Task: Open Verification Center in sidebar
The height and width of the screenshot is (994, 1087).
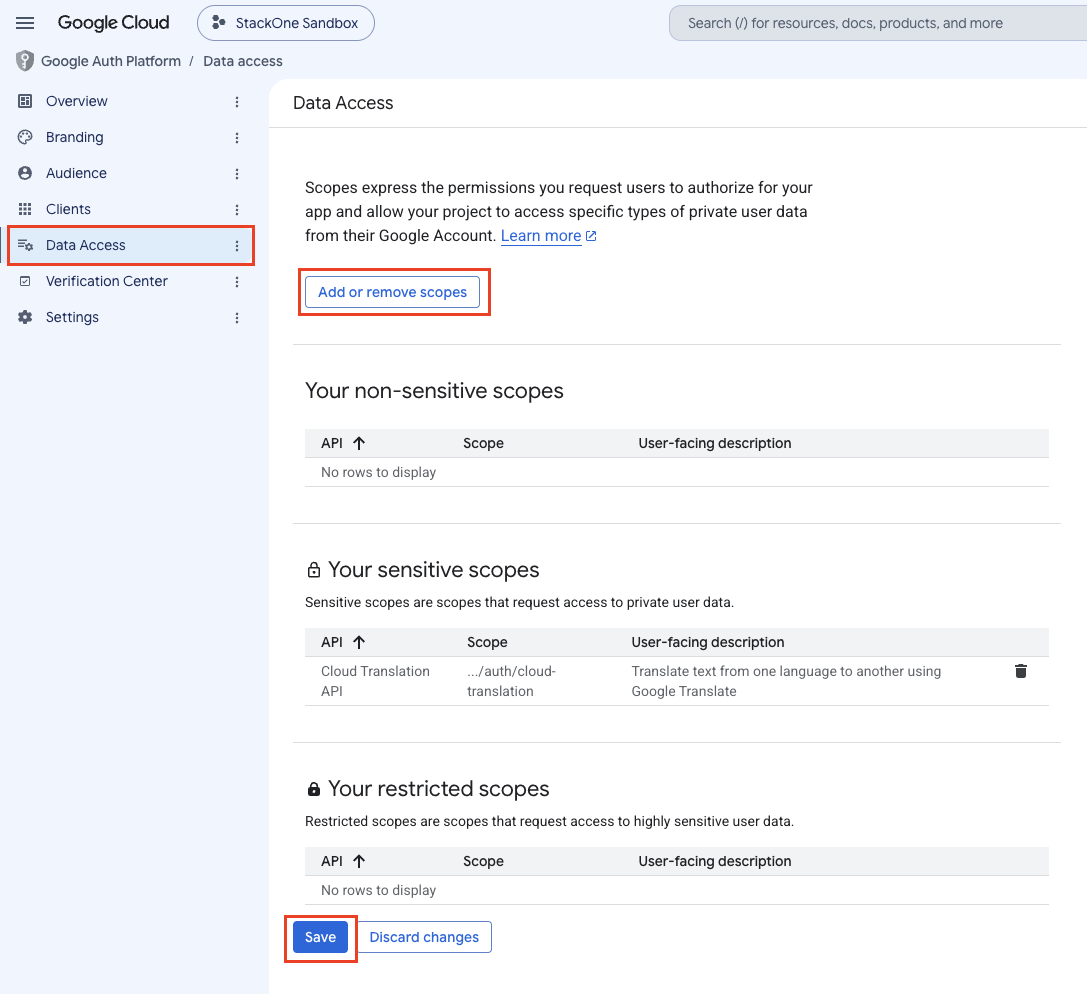Action: [107, 281]
